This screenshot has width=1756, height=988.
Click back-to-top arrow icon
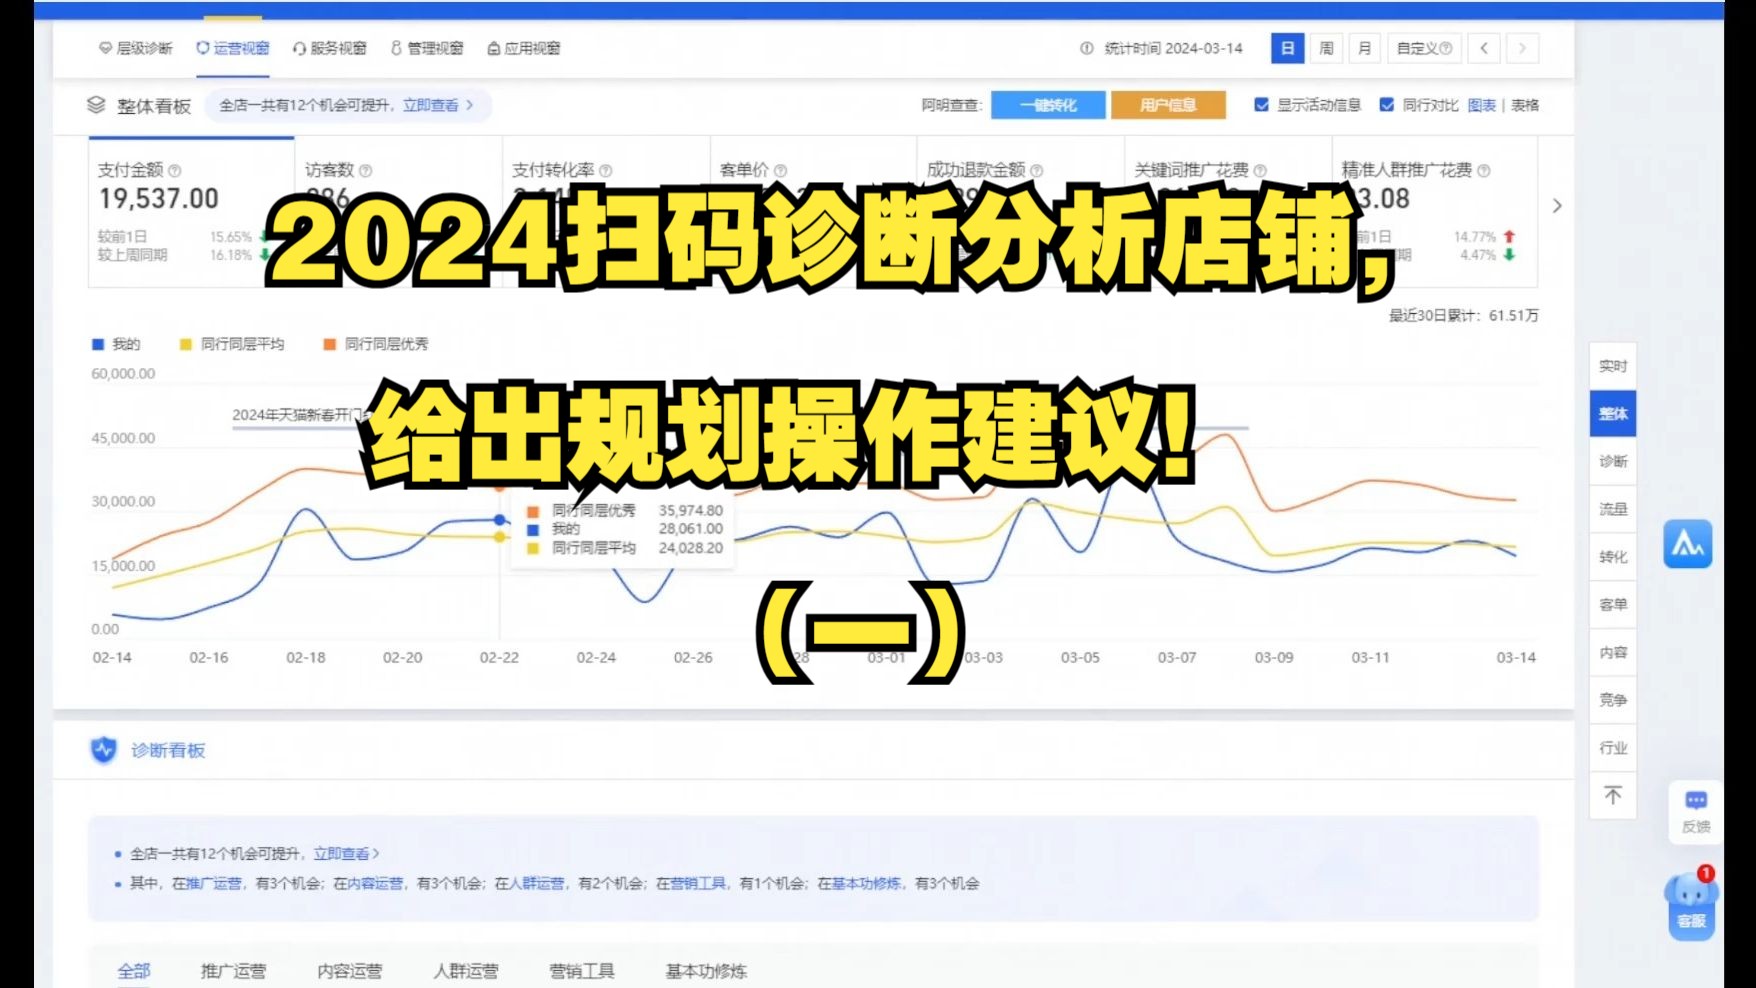(1613, 796)
